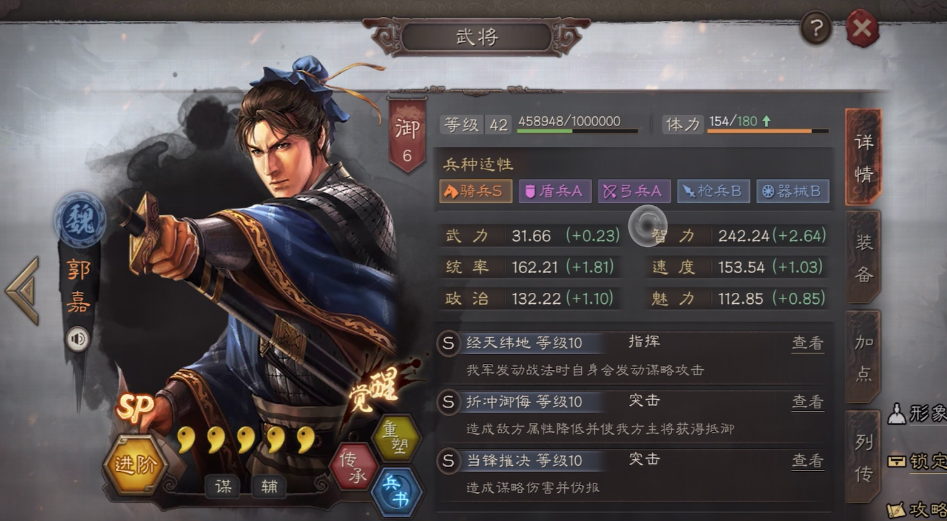Image resolution: width=947 pixels, height=521 pixels.
Task: Open the 列传 biography tab
Action: (x=864, y=458)
